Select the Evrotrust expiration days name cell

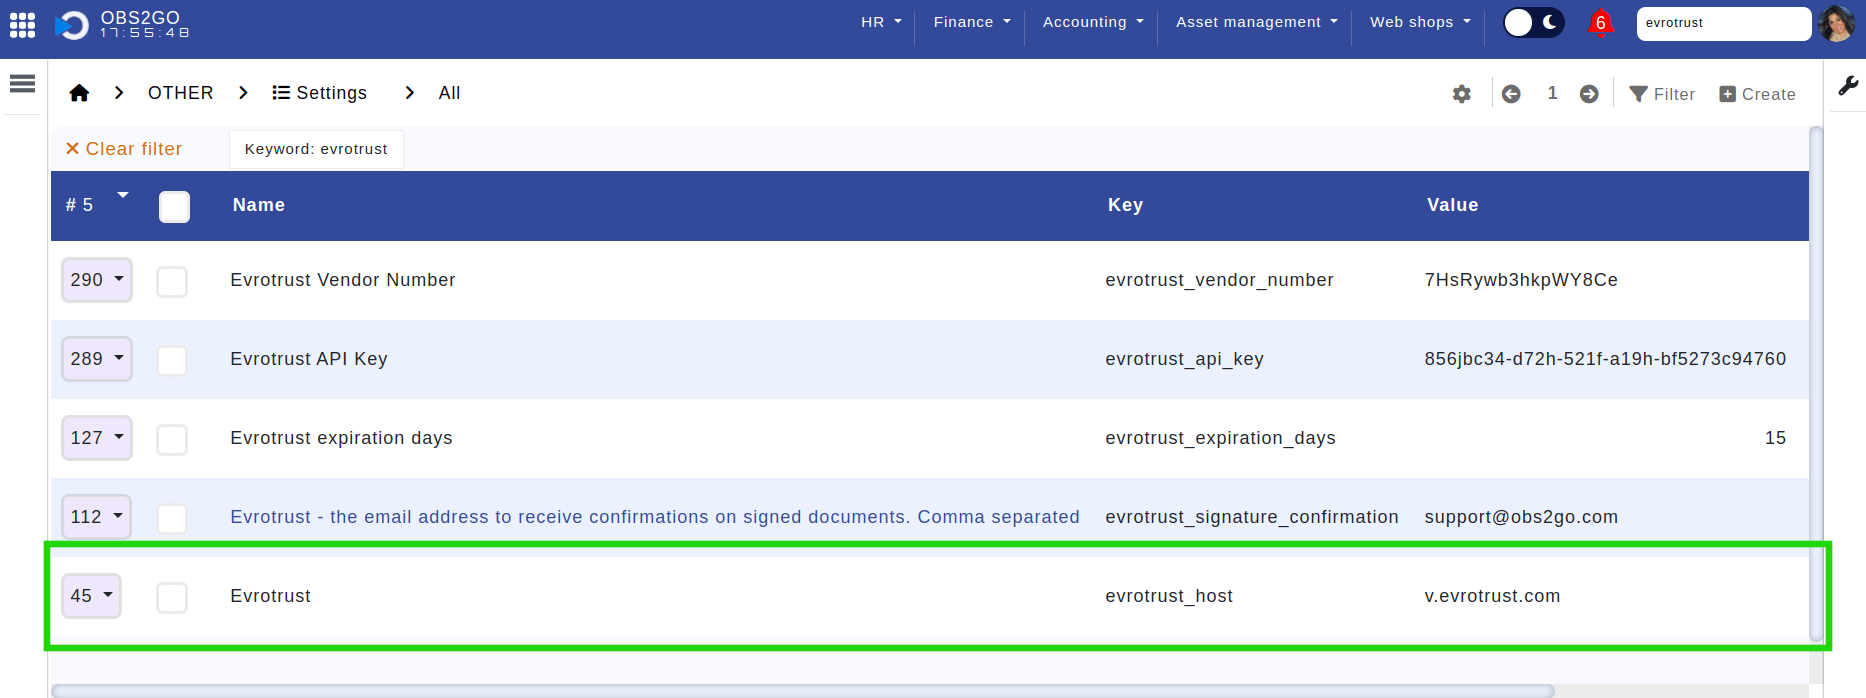(x=341, y=438)
